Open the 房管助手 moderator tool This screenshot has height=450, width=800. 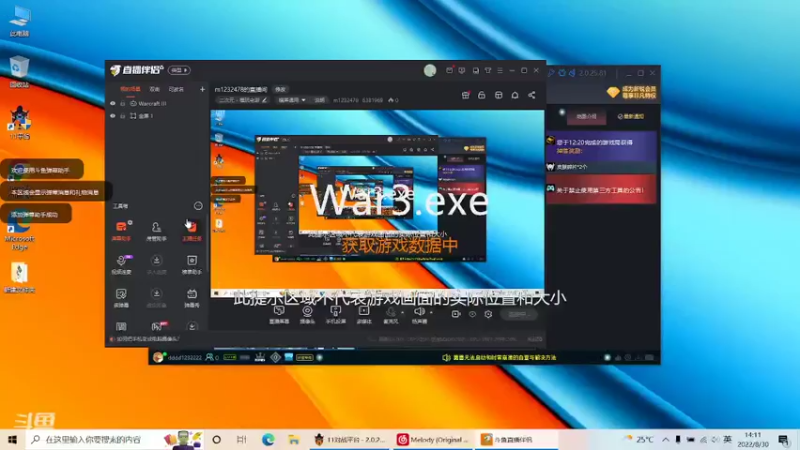tap(156, 231)
